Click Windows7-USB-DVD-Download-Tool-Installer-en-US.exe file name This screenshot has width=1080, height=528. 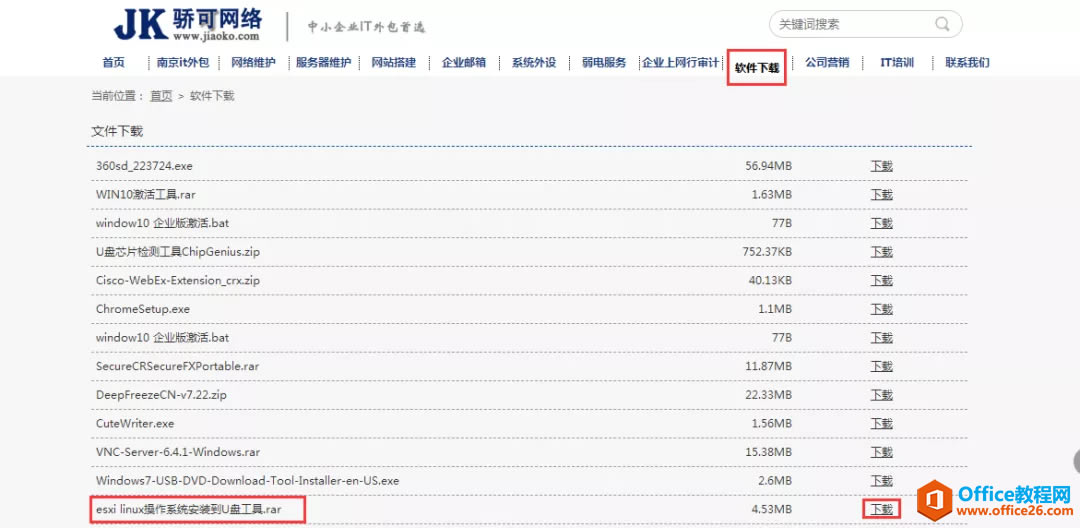247,481
